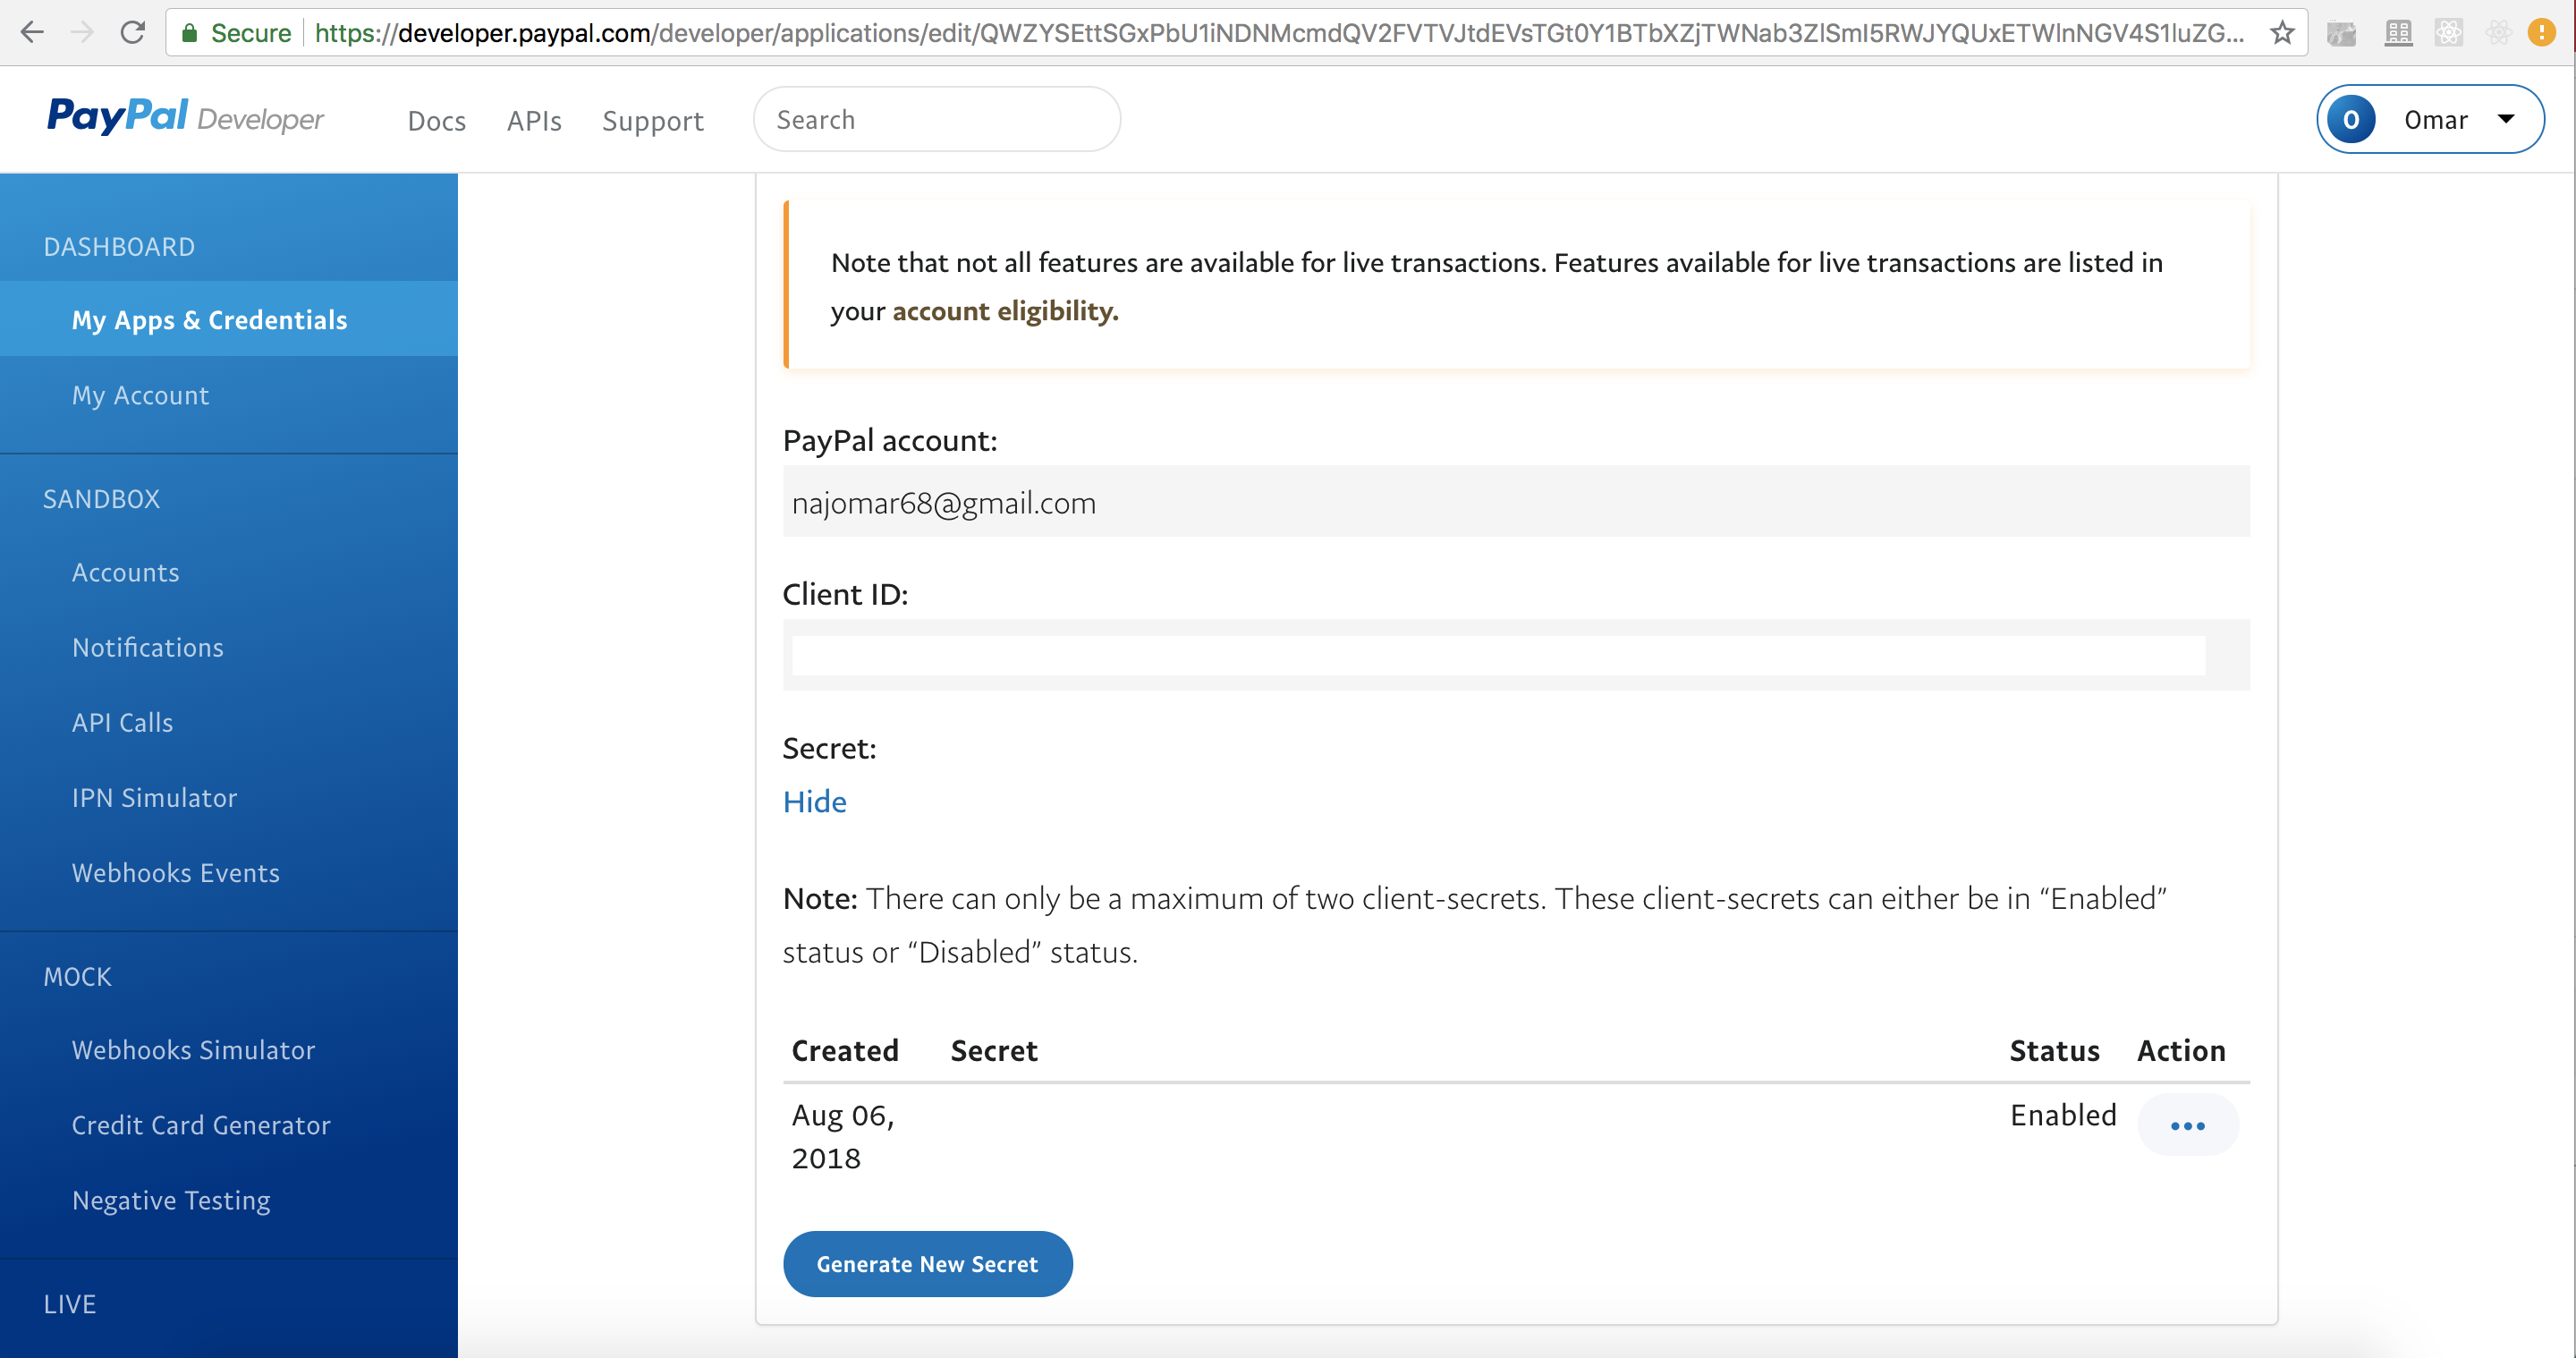The height and width of the screenshot is (1358, 2576).
Task: Click the Search field
Action: (x=937, y=119)
